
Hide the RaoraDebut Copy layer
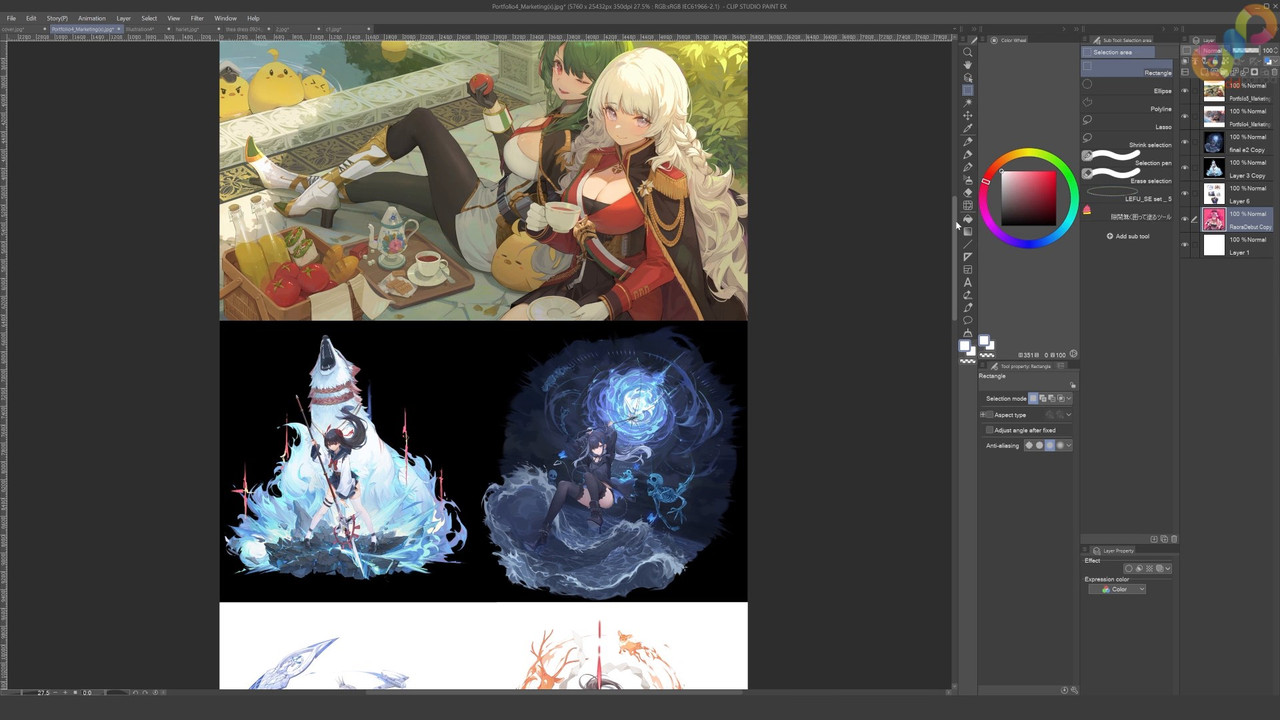1185,219
